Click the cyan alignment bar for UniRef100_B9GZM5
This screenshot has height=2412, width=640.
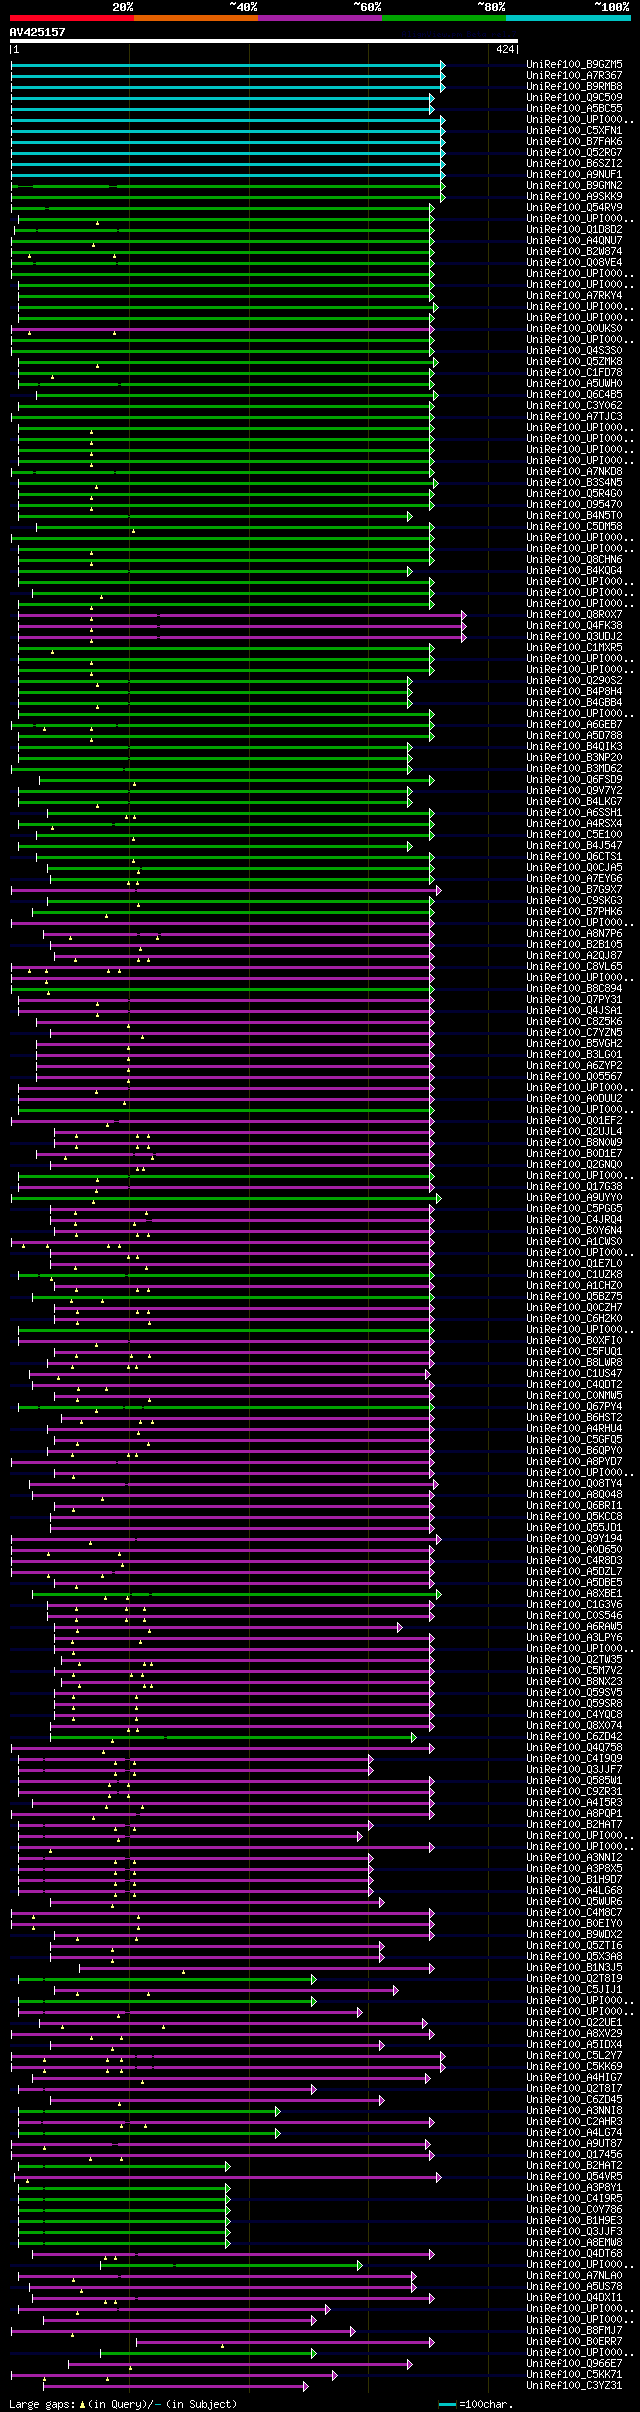tap(227, 65)
